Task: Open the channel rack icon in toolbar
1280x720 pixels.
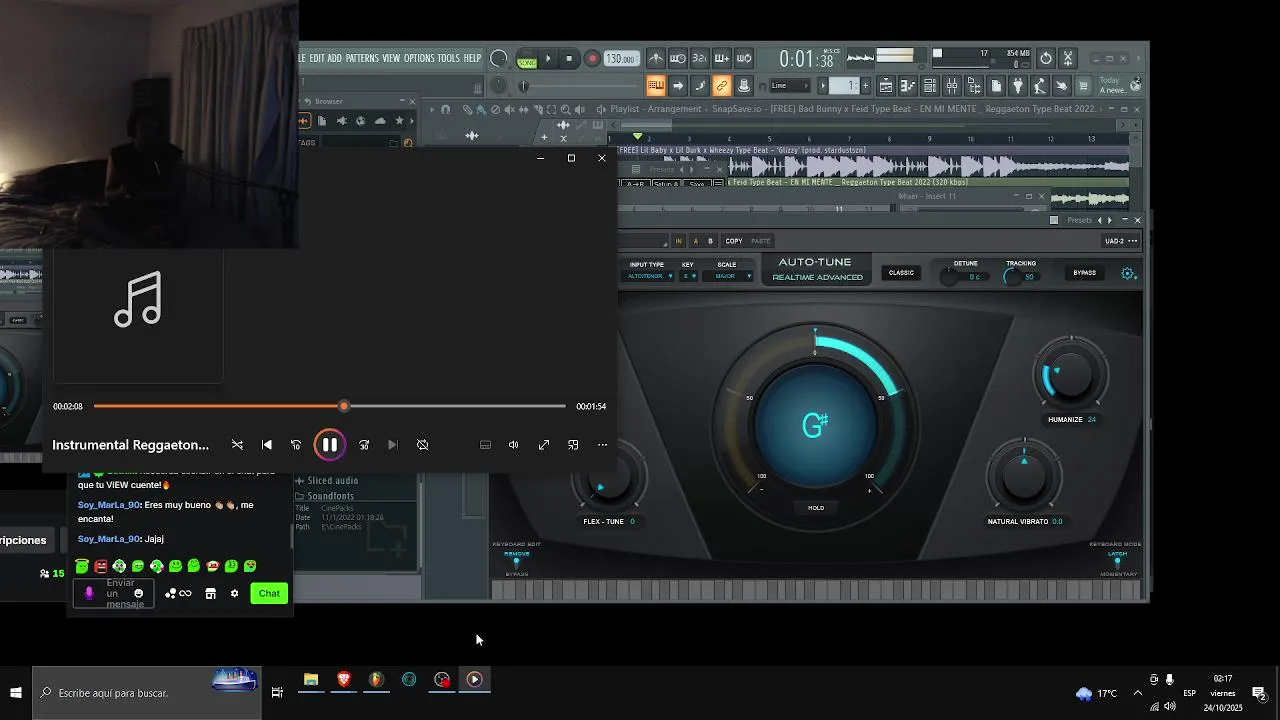Action: coord(930,86)
